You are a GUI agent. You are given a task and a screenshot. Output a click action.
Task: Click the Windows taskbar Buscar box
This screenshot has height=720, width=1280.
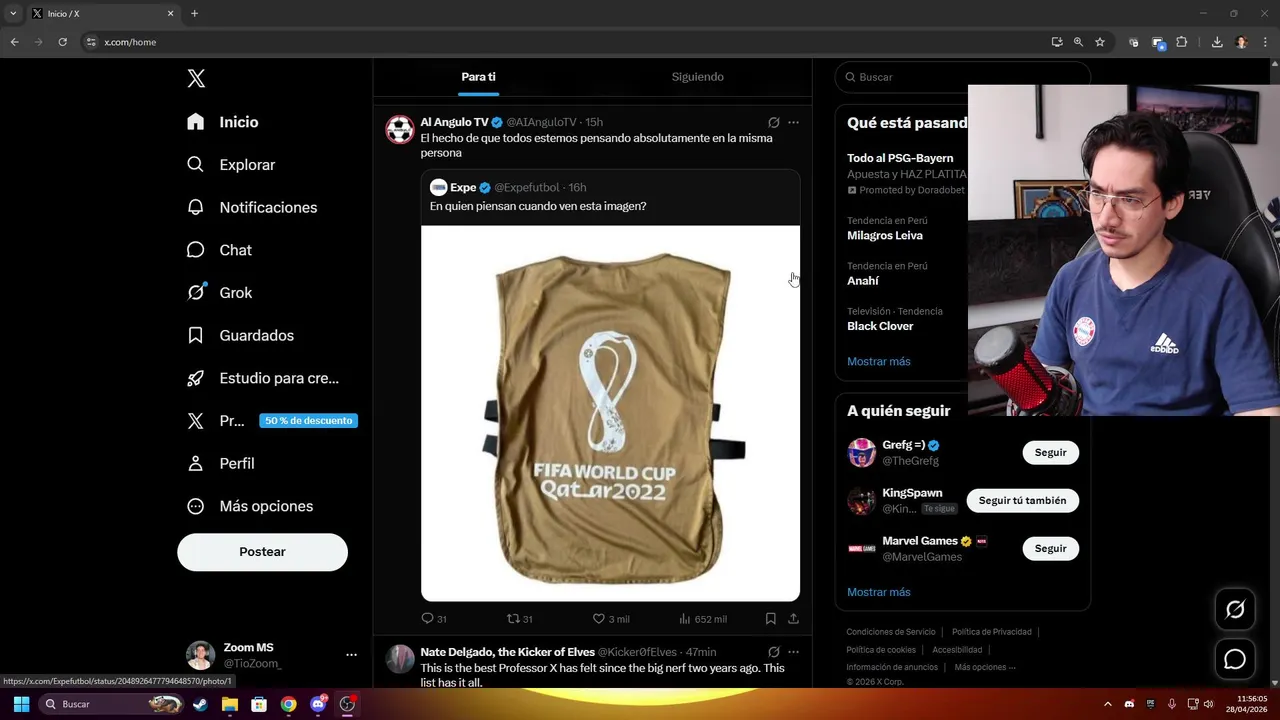(110, 704)
